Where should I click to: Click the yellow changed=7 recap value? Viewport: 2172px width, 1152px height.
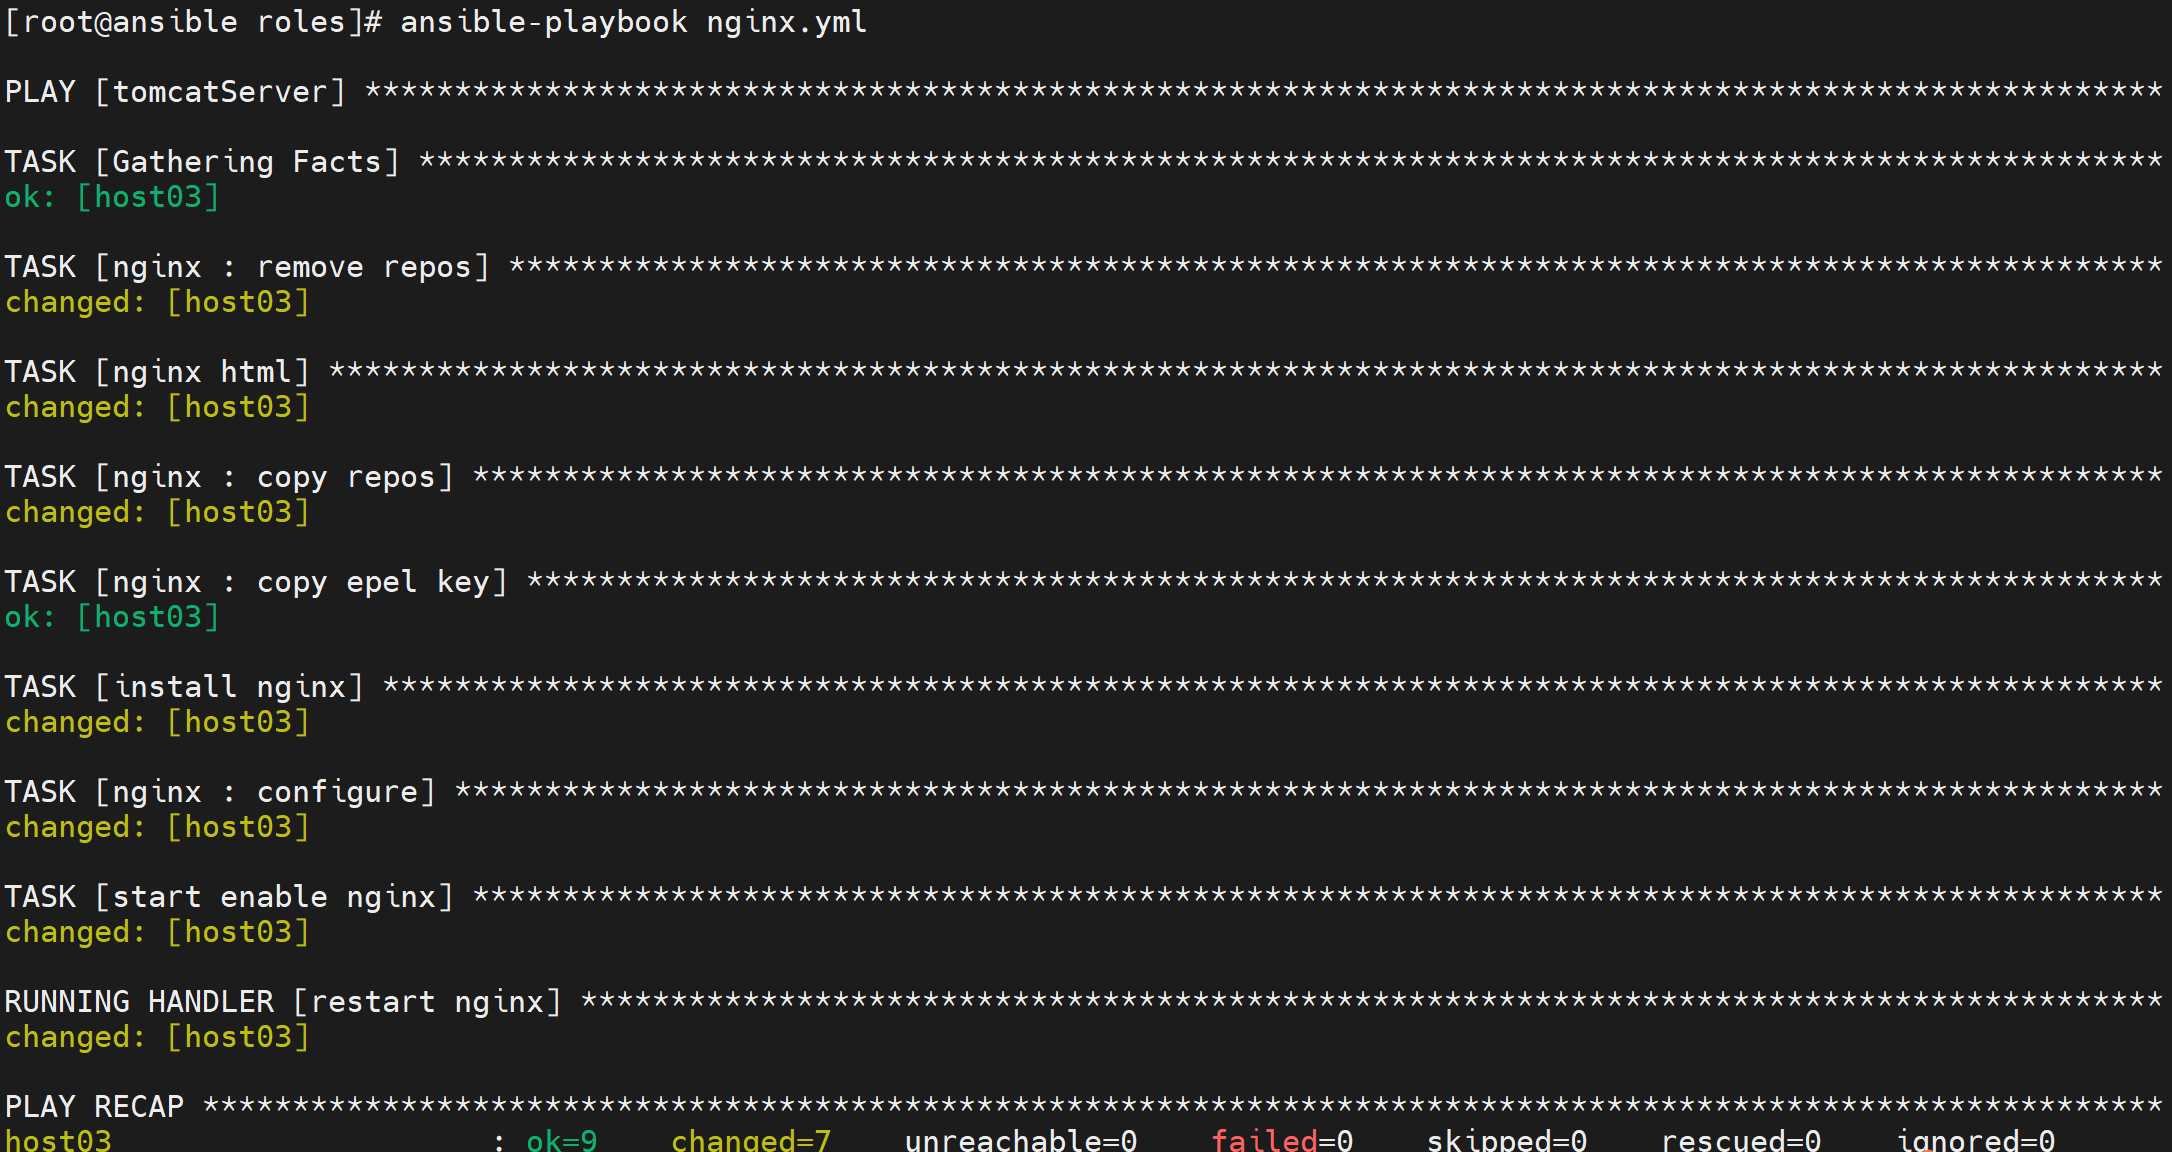(x=751, y=1140)
